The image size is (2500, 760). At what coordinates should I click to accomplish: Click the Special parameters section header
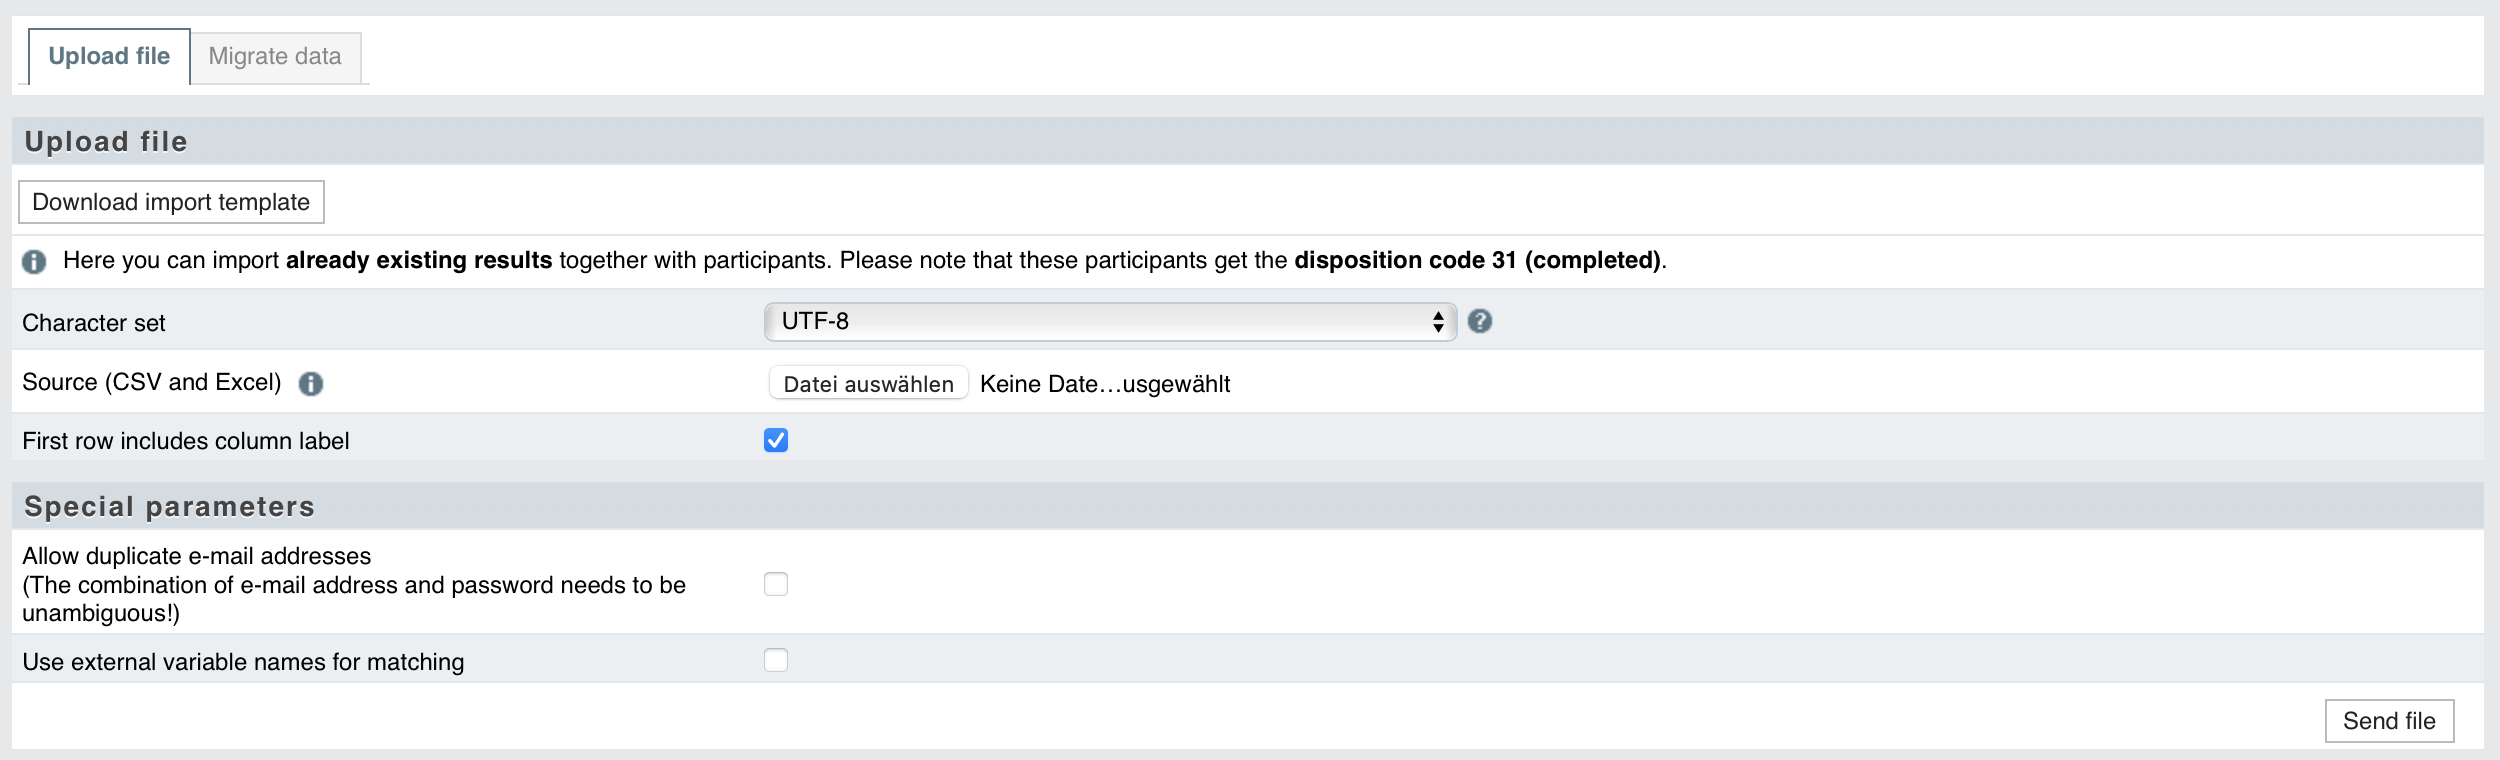(x=1248, y=506)
